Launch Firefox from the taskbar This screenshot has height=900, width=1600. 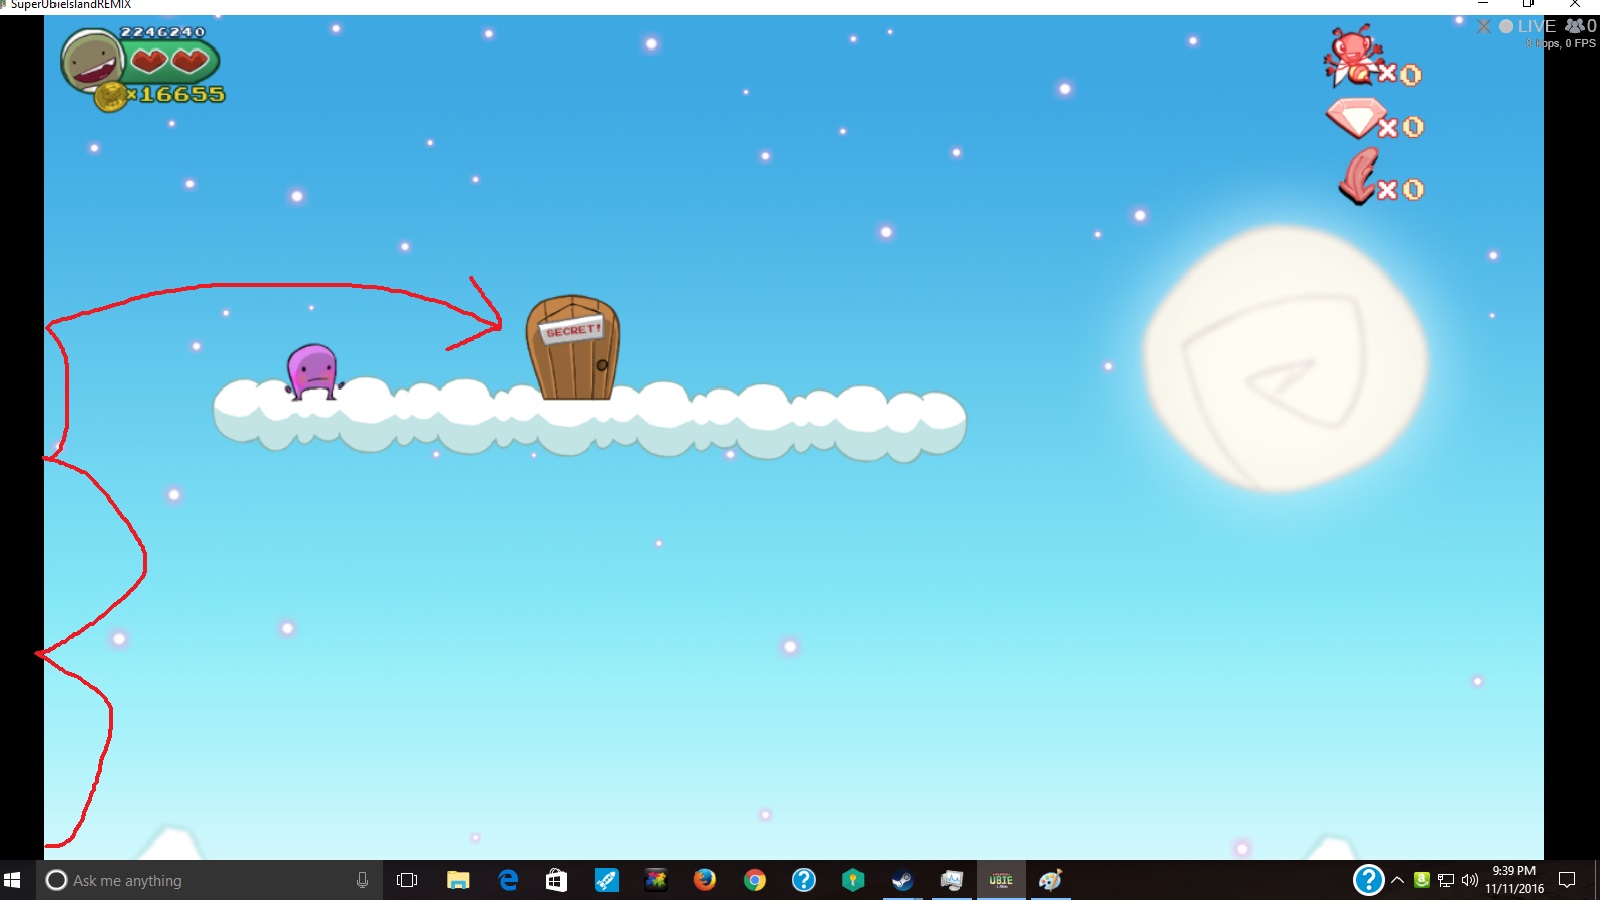pyautogui.click(x=705, y=880)
